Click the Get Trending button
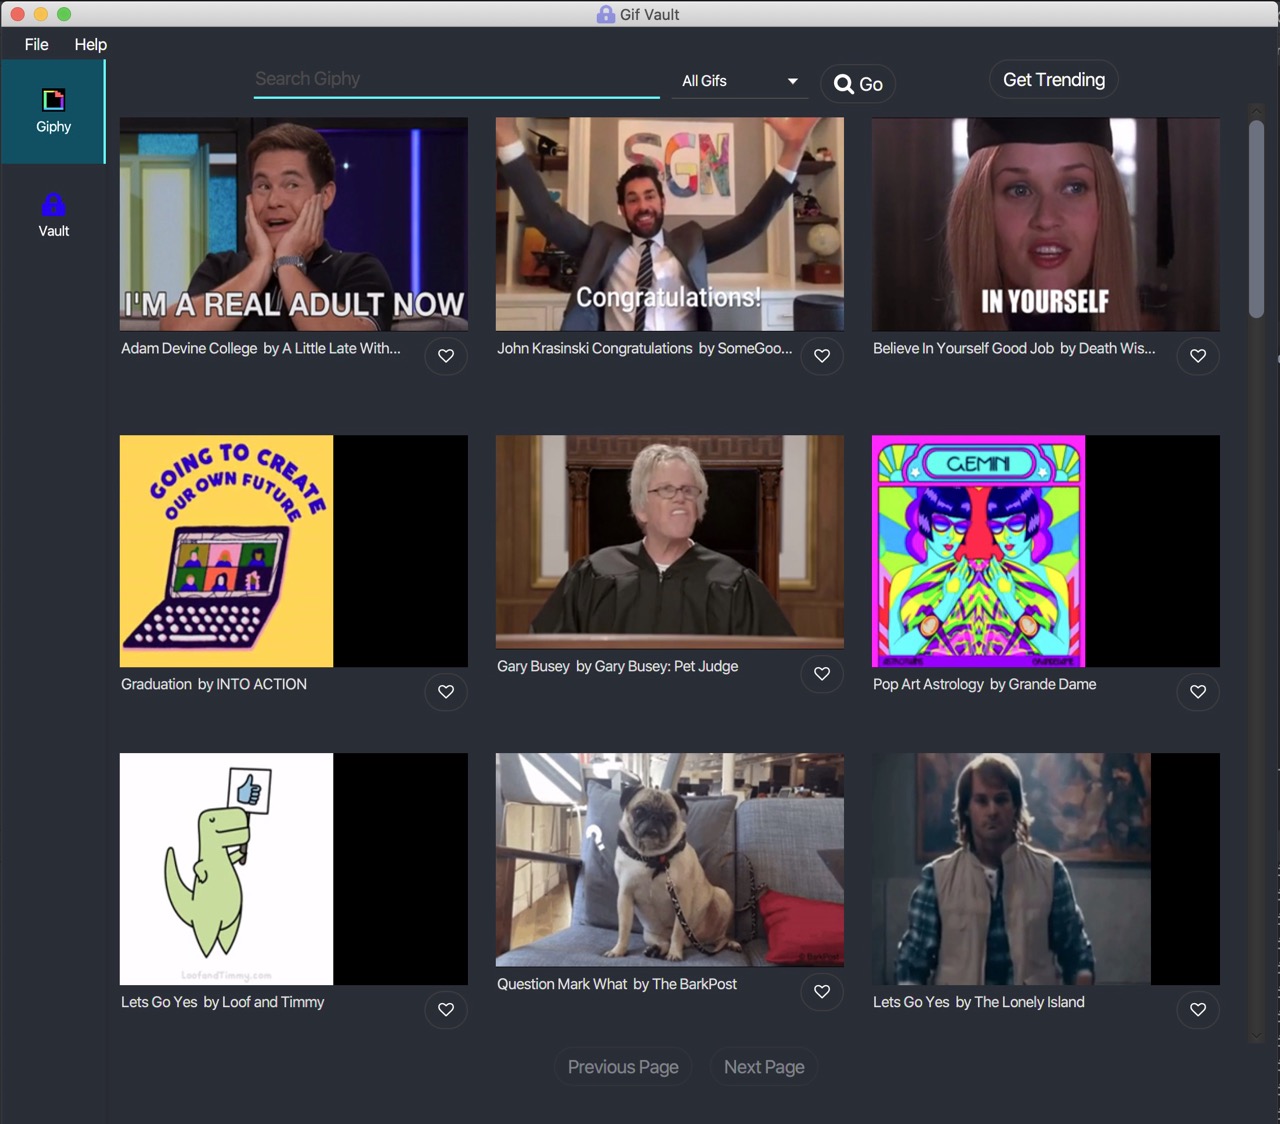The width and height of the screenshot is (1280, 1124). 1054,80
